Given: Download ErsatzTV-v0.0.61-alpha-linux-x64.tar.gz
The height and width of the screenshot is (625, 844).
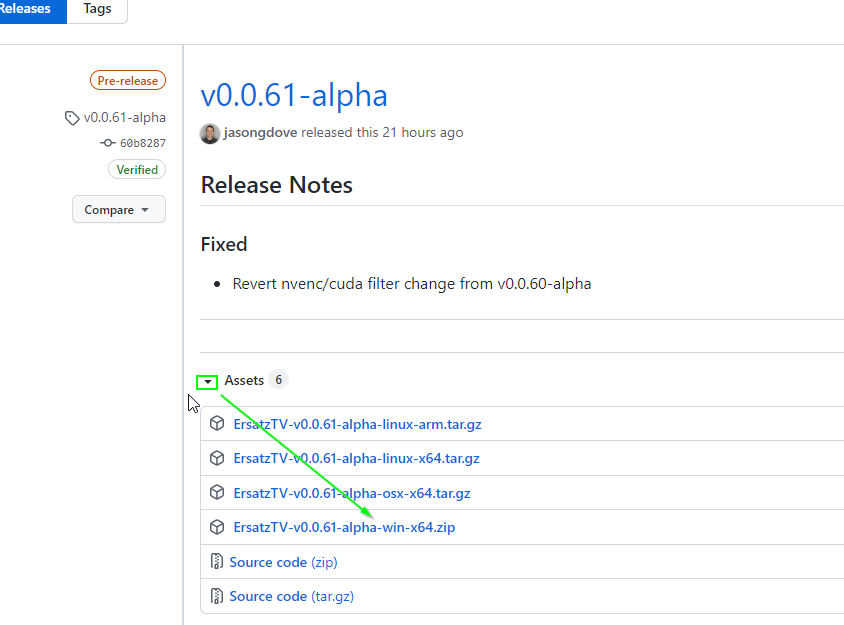Looking at the screenshot, I should 356,459.
